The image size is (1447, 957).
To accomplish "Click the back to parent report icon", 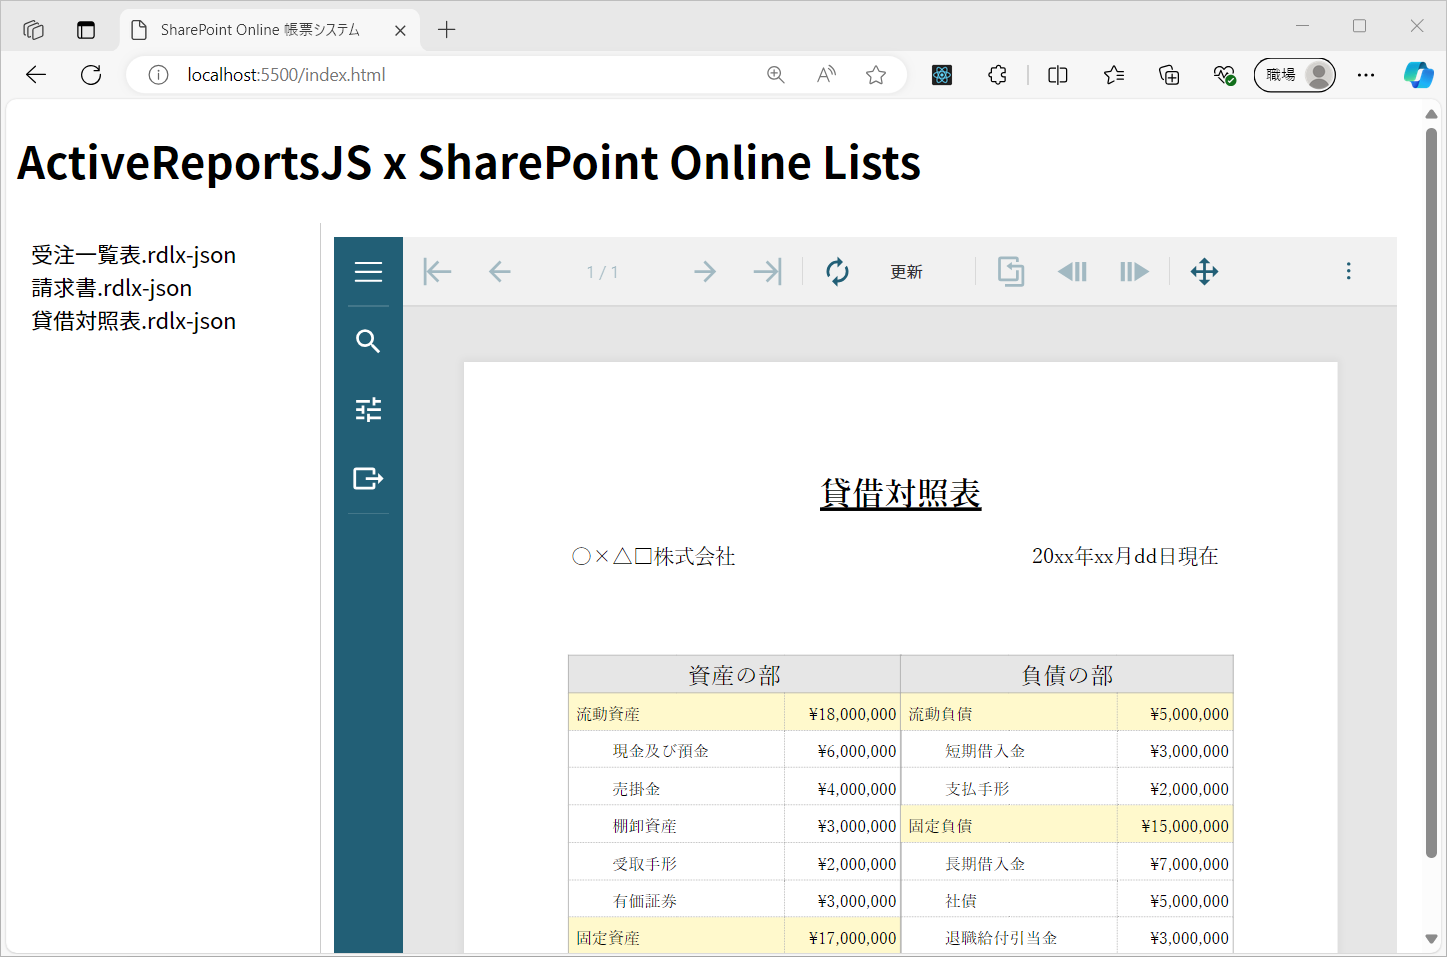I will point(1011,271).
